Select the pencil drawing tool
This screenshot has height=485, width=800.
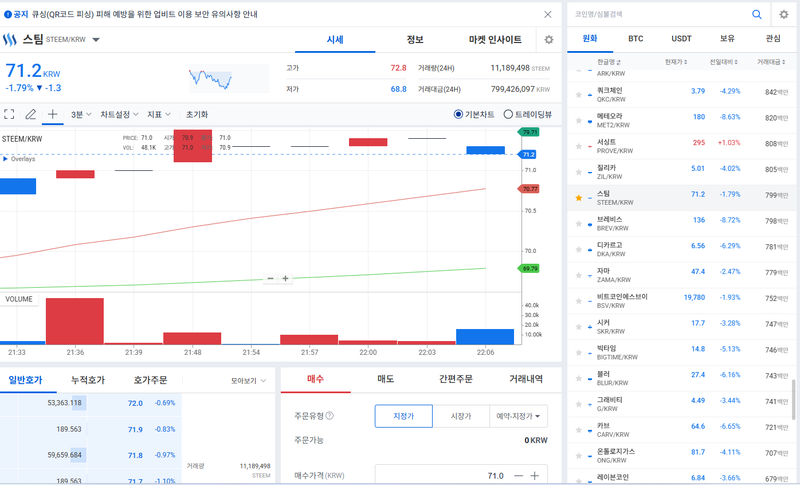click(x=31, y=114)
